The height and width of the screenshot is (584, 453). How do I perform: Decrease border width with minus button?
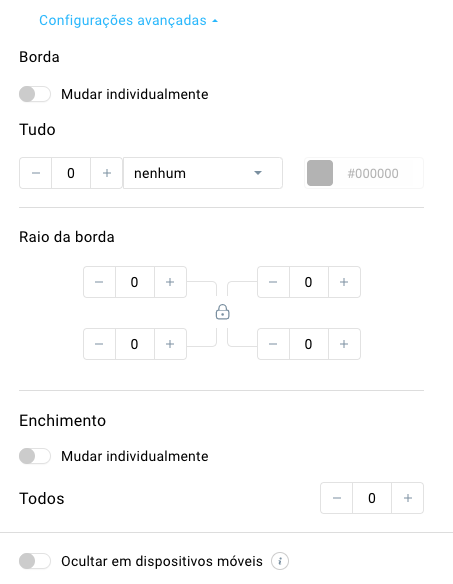click(36, 173)
